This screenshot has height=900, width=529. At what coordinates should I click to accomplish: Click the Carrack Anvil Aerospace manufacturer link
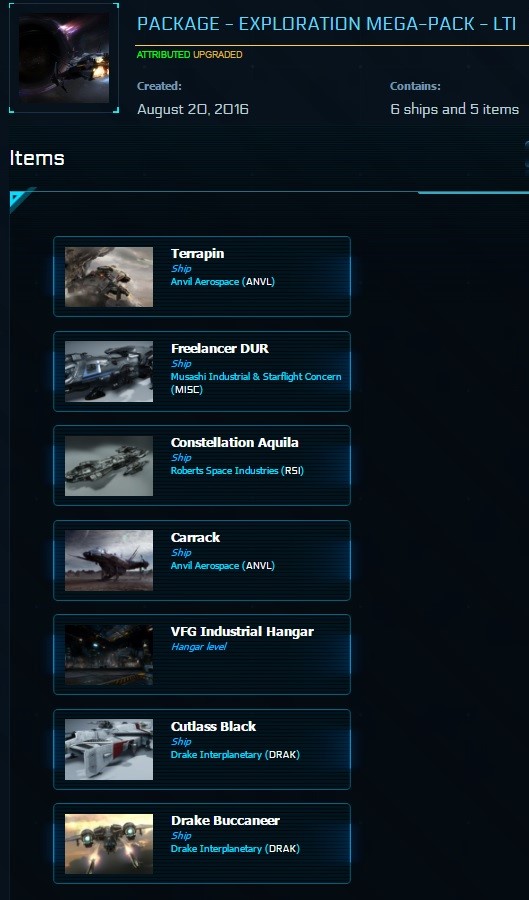pos(205,565)
